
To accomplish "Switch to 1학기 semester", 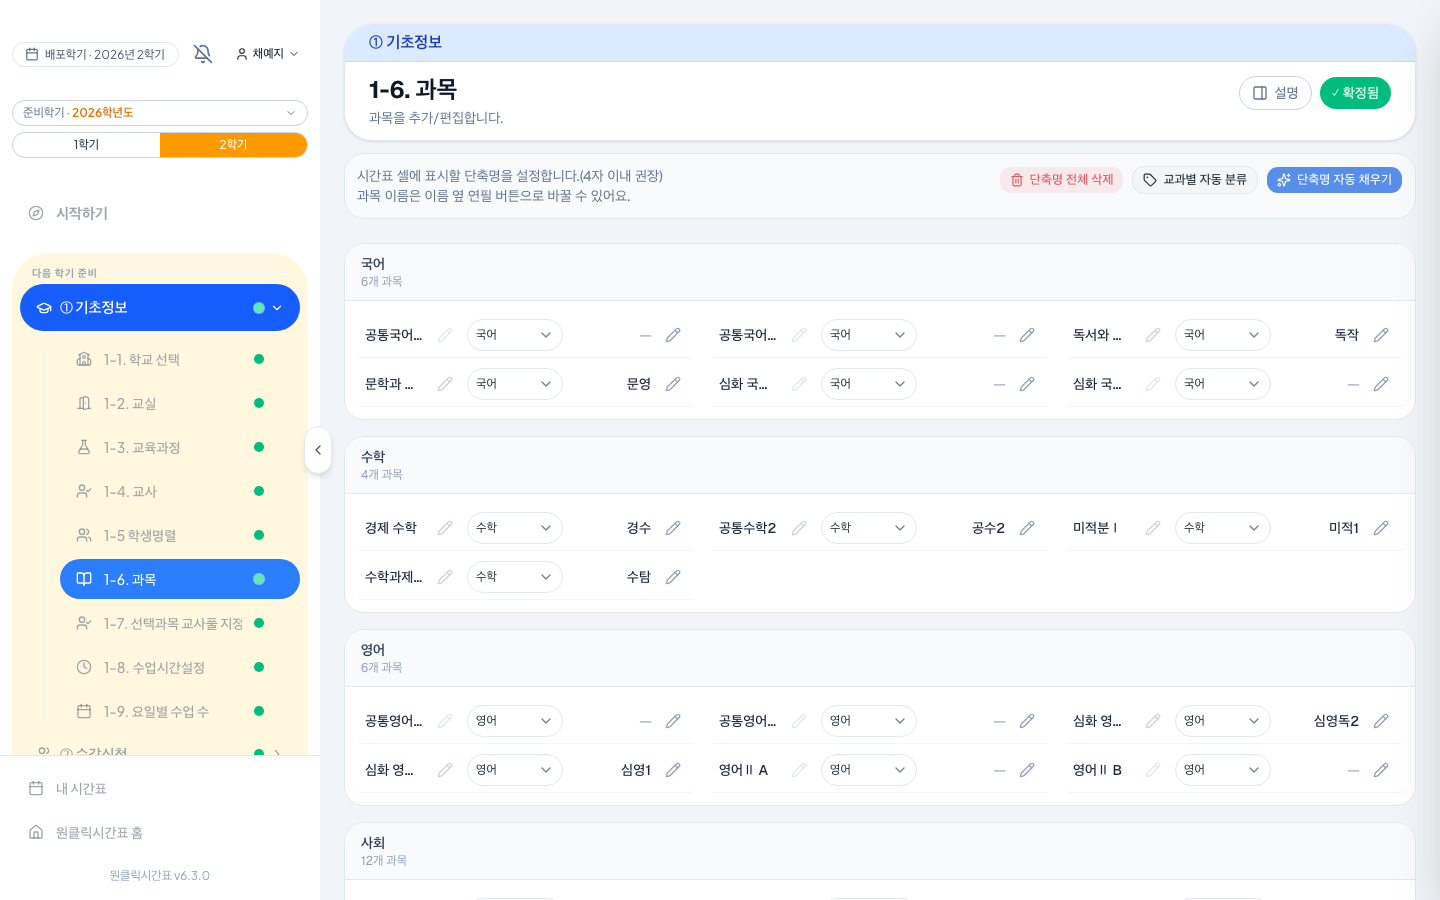I will (x=86, y=145).
